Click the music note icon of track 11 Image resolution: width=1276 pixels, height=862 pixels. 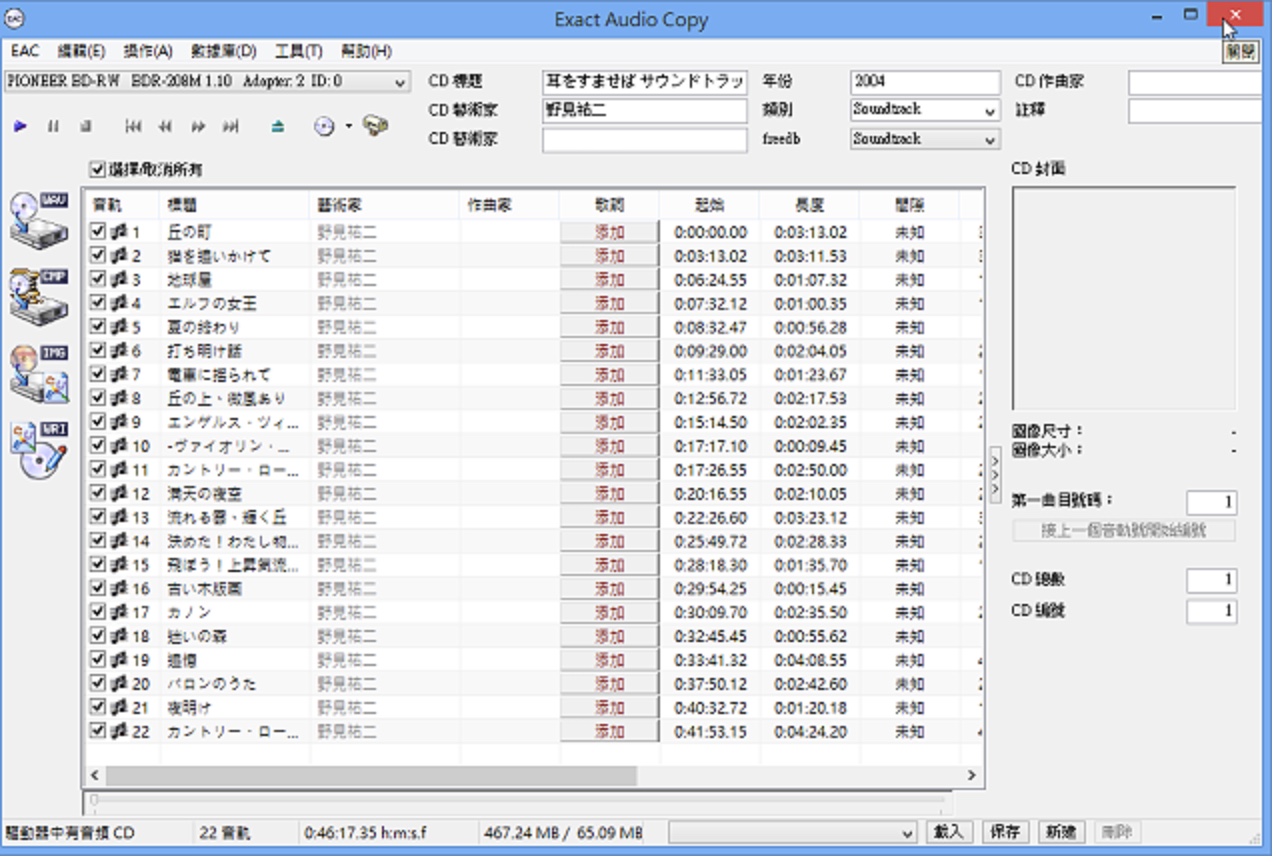[x=120, y=470]
